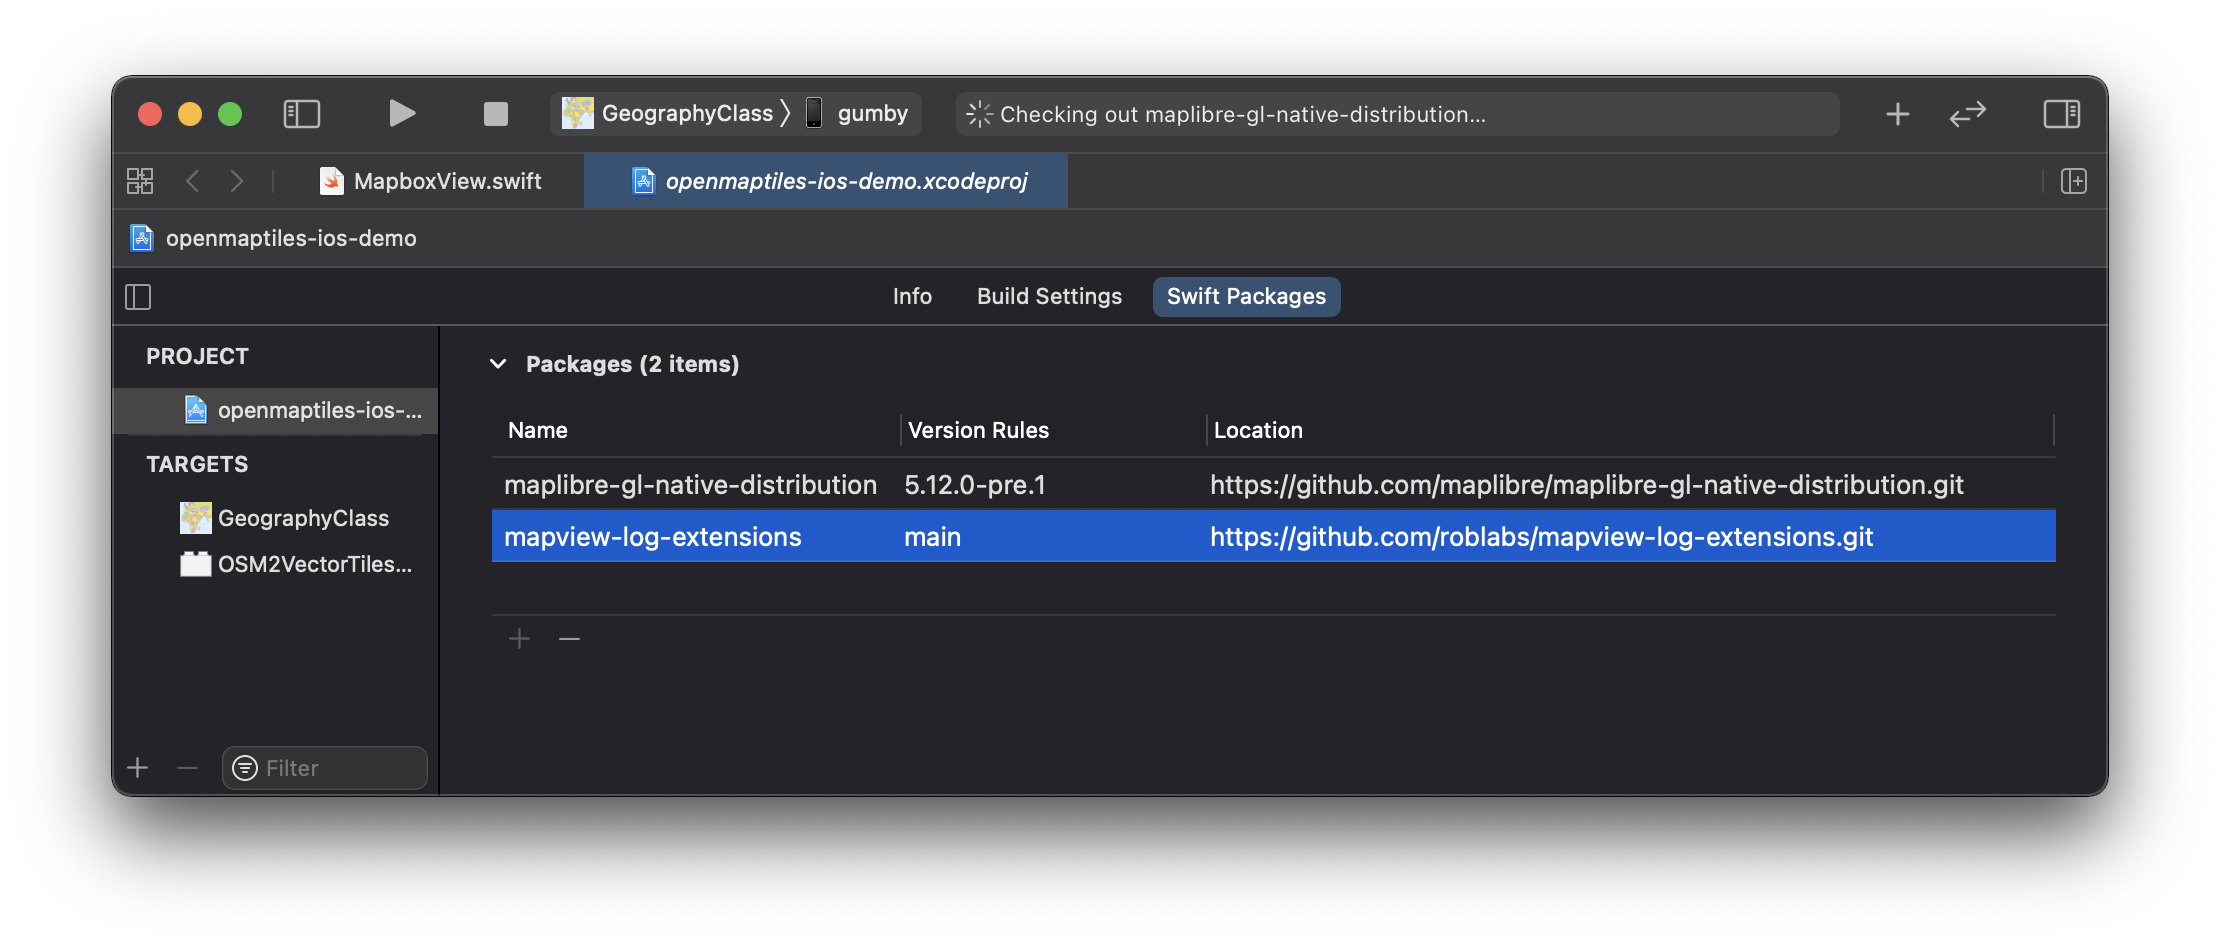Click the 5.12.0-pre.1 version rule
2220x944 pixels.
(974, 485)
